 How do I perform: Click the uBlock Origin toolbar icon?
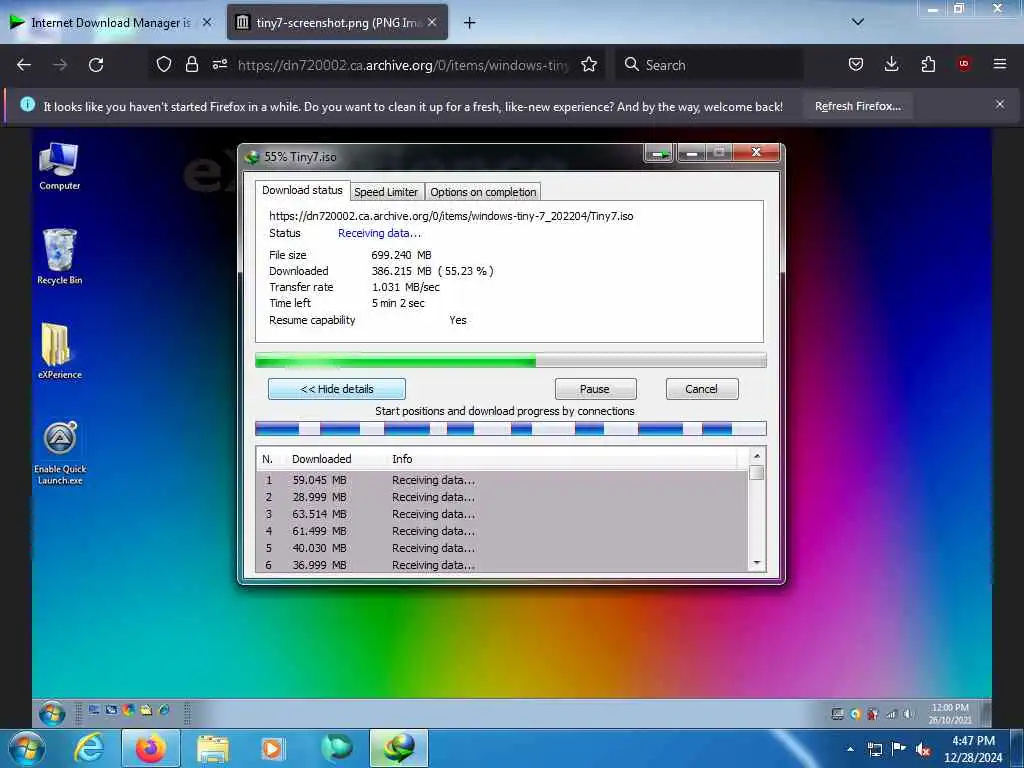coord(964,64)
